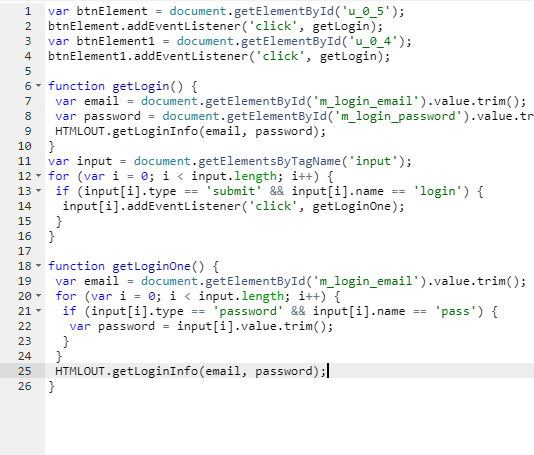
Task: Collapse the for loop on line 12
Action: 38,175
